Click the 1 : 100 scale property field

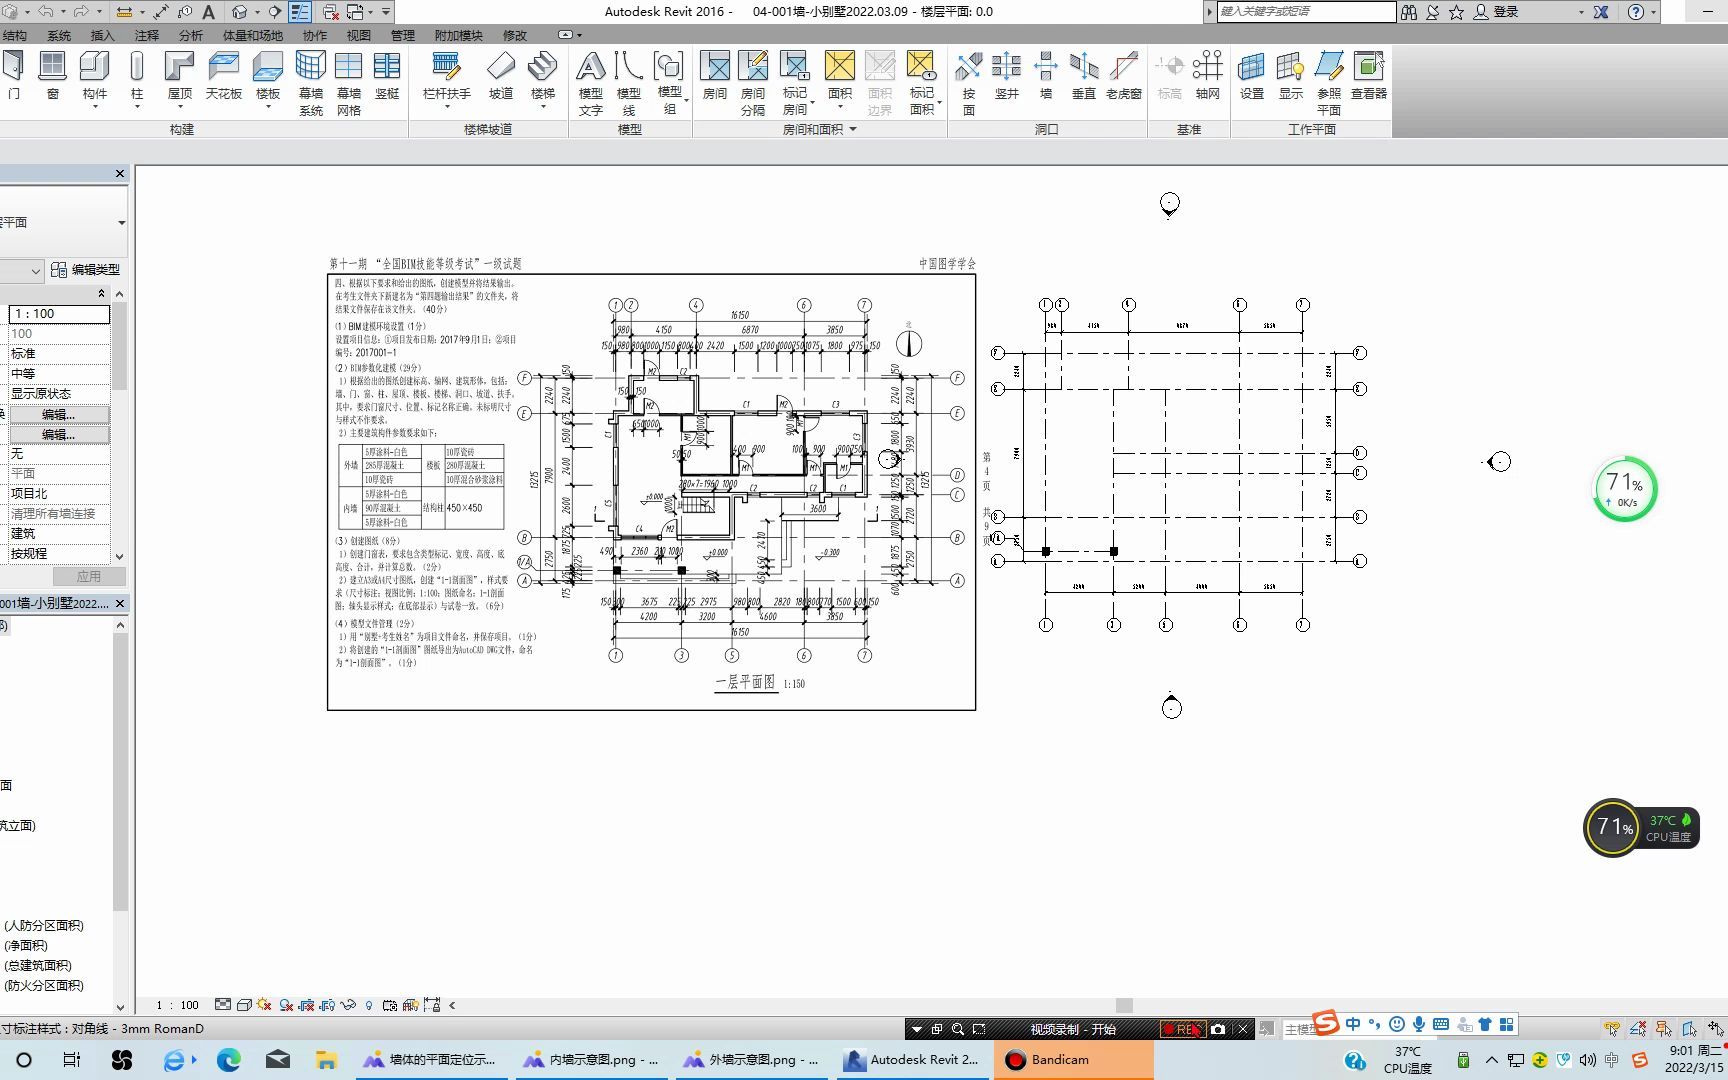coord(59,314)
